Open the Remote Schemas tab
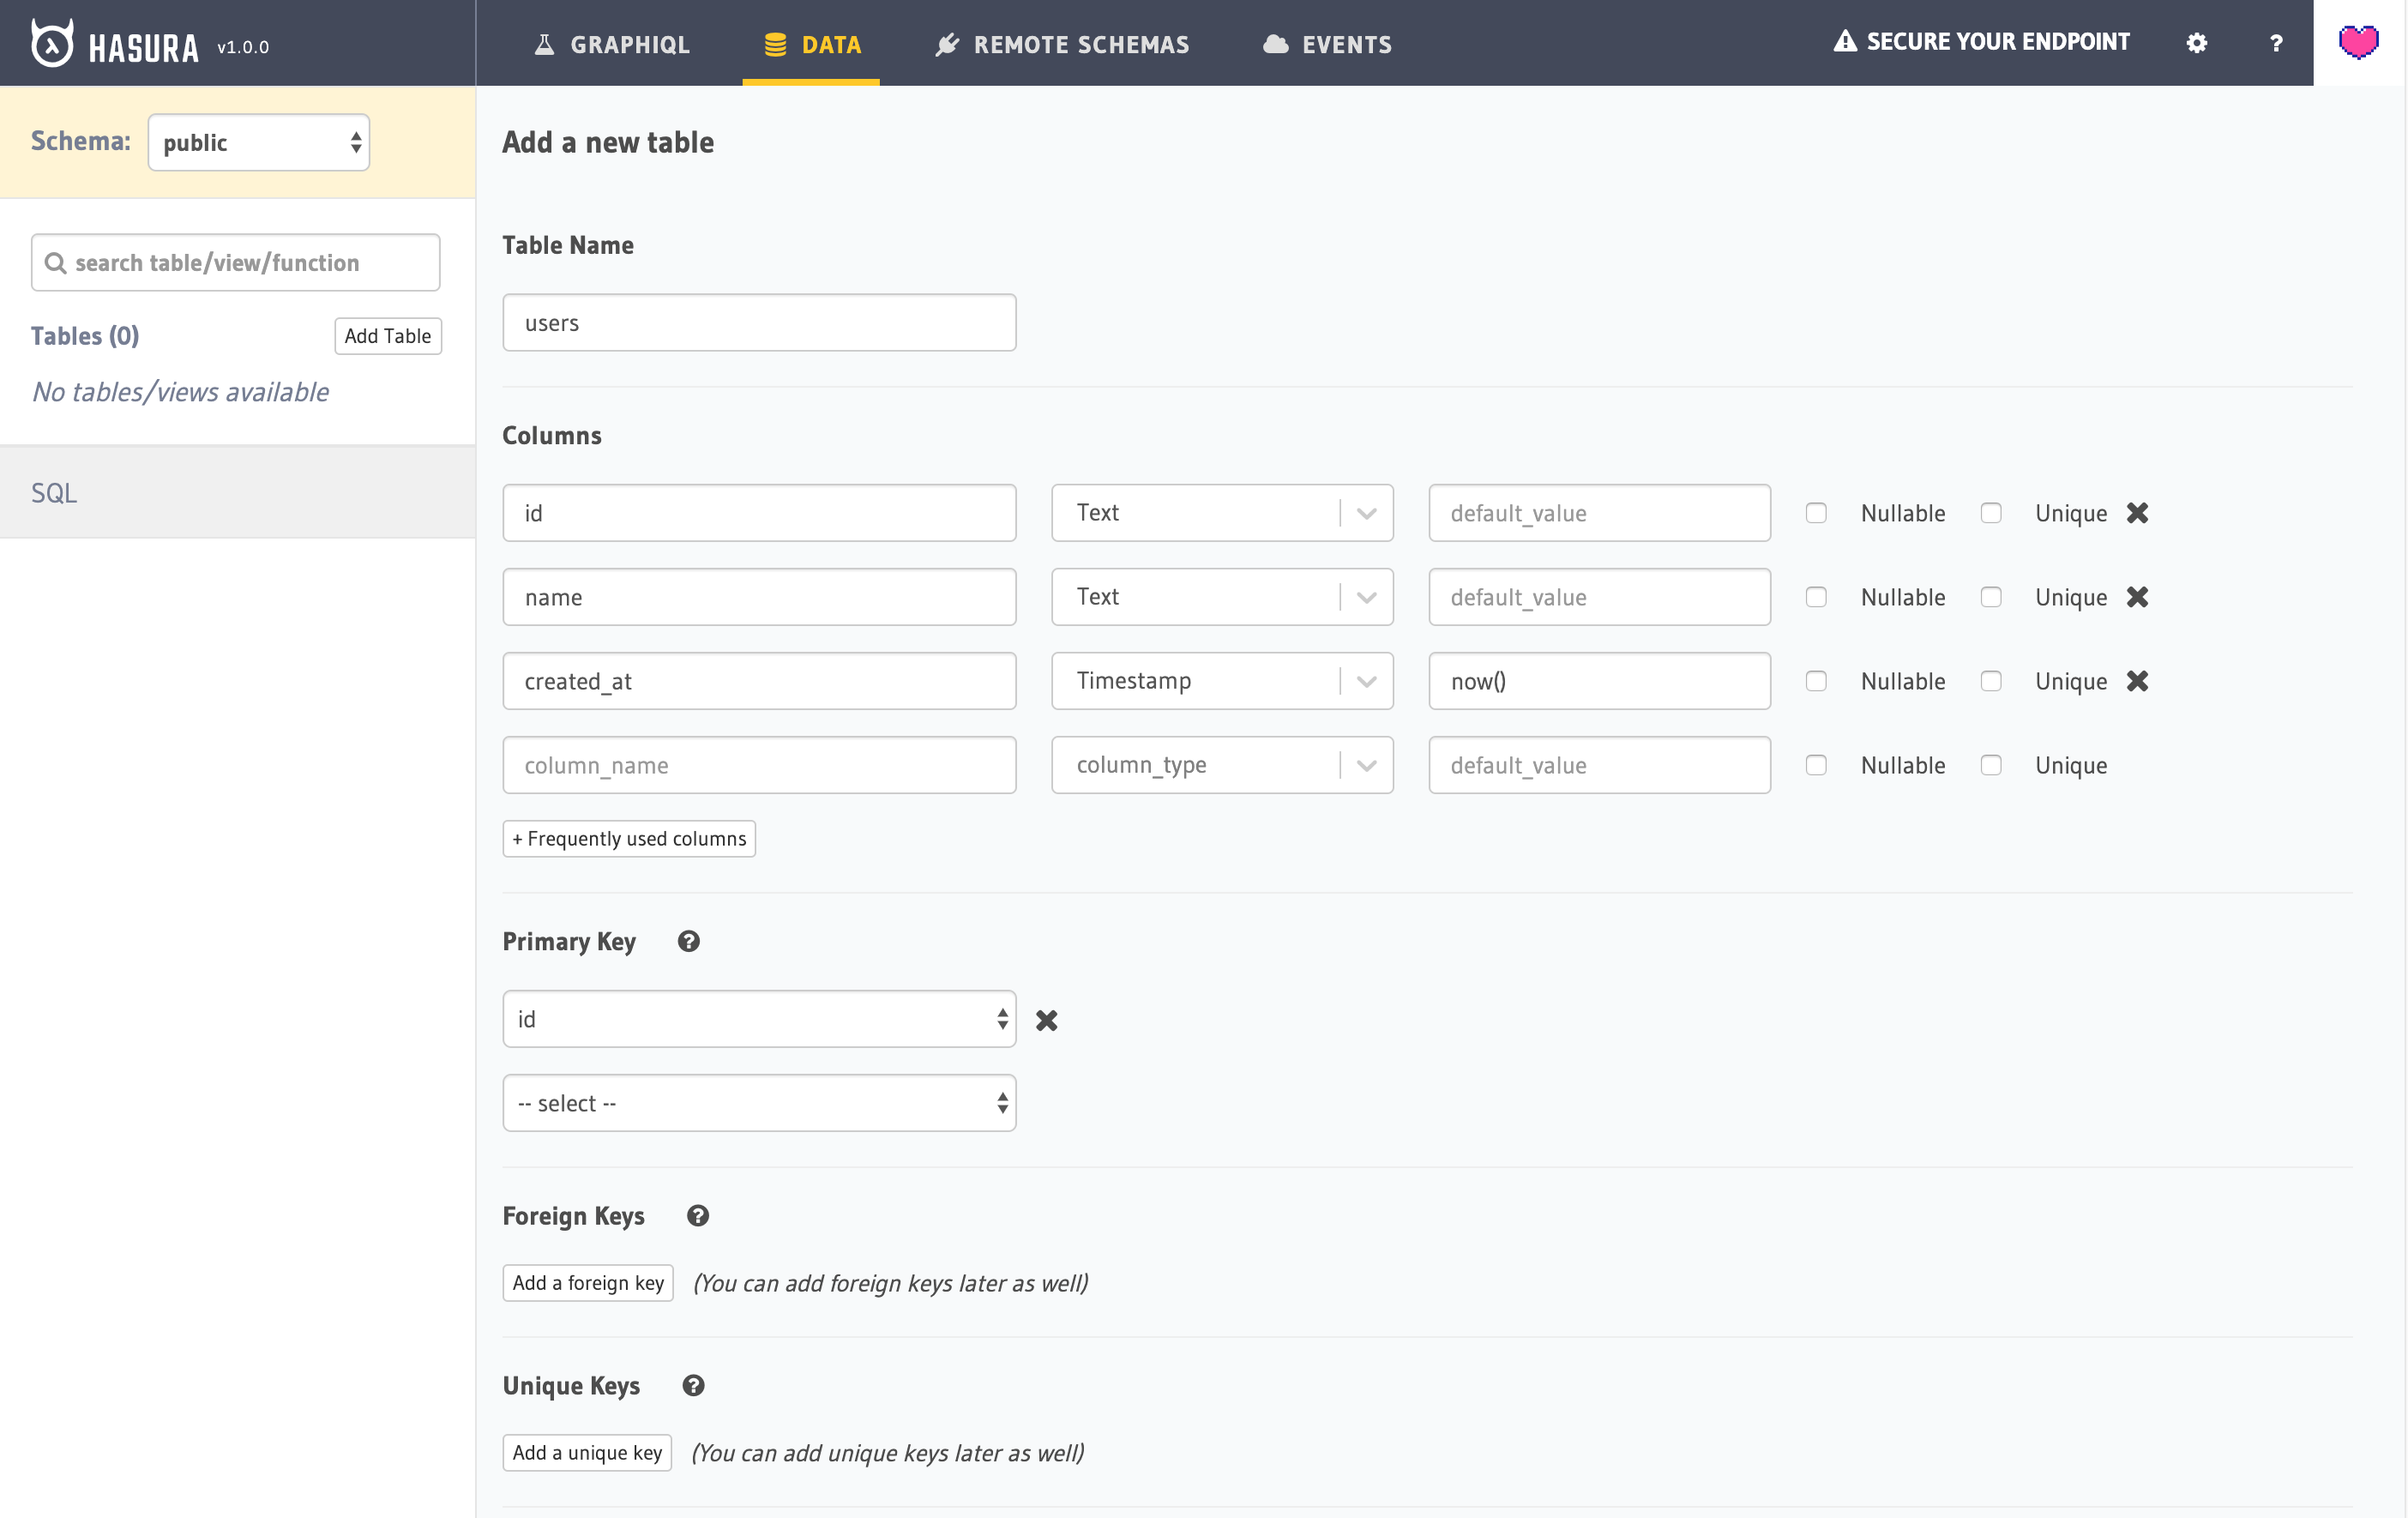 [x=1062, y=44]
